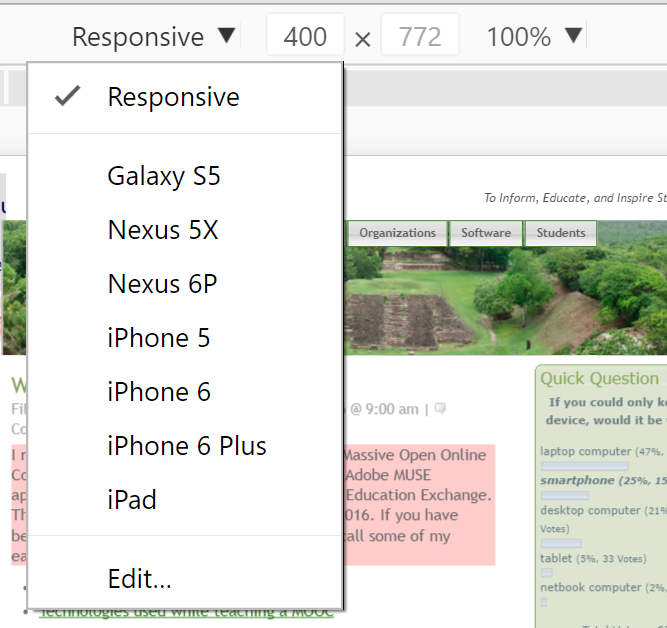The image size is (667, 628).
Task: Select the Nexus 6P device
Action: (x=185, y=284)
